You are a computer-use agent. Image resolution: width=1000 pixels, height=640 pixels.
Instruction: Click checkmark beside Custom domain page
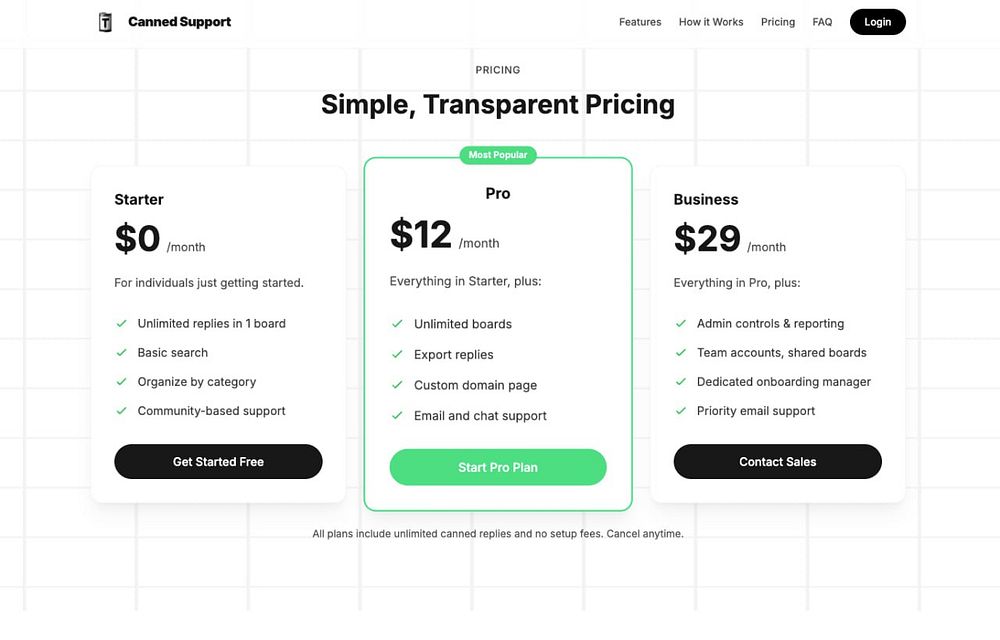397,385
